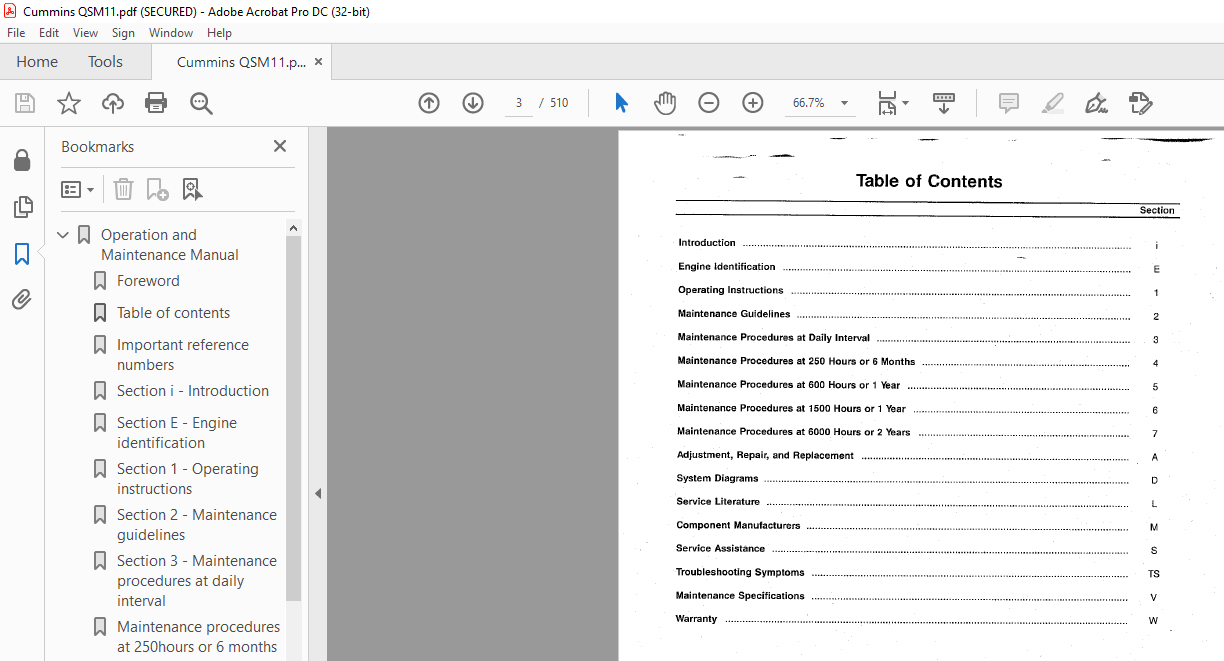
Task: Activate the Hand pan tool
Action: (x=665, y=103)
